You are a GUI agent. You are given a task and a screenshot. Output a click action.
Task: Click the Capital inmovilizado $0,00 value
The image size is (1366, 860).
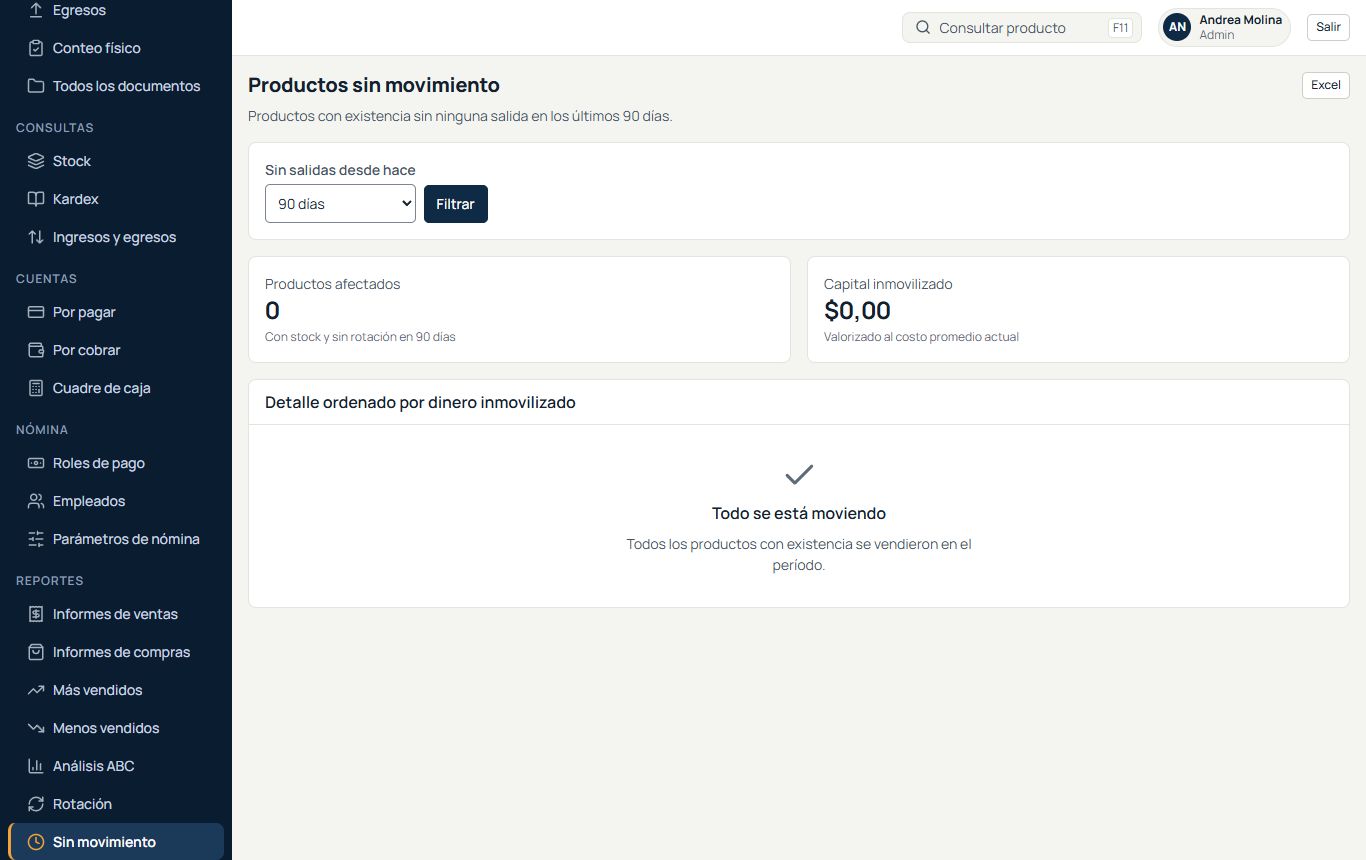tap(857, 311)
